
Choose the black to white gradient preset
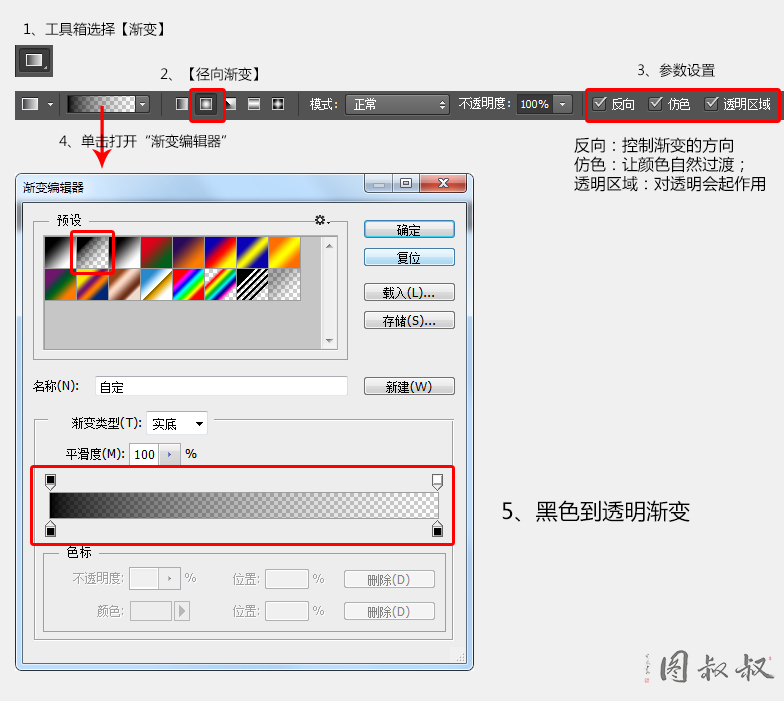tap(60, 252)
